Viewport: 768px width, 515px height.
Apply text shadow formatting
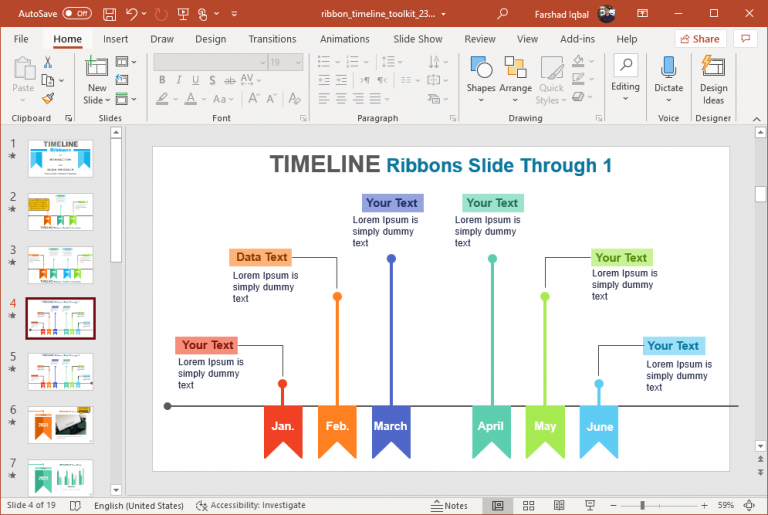[x=212, y=80]
